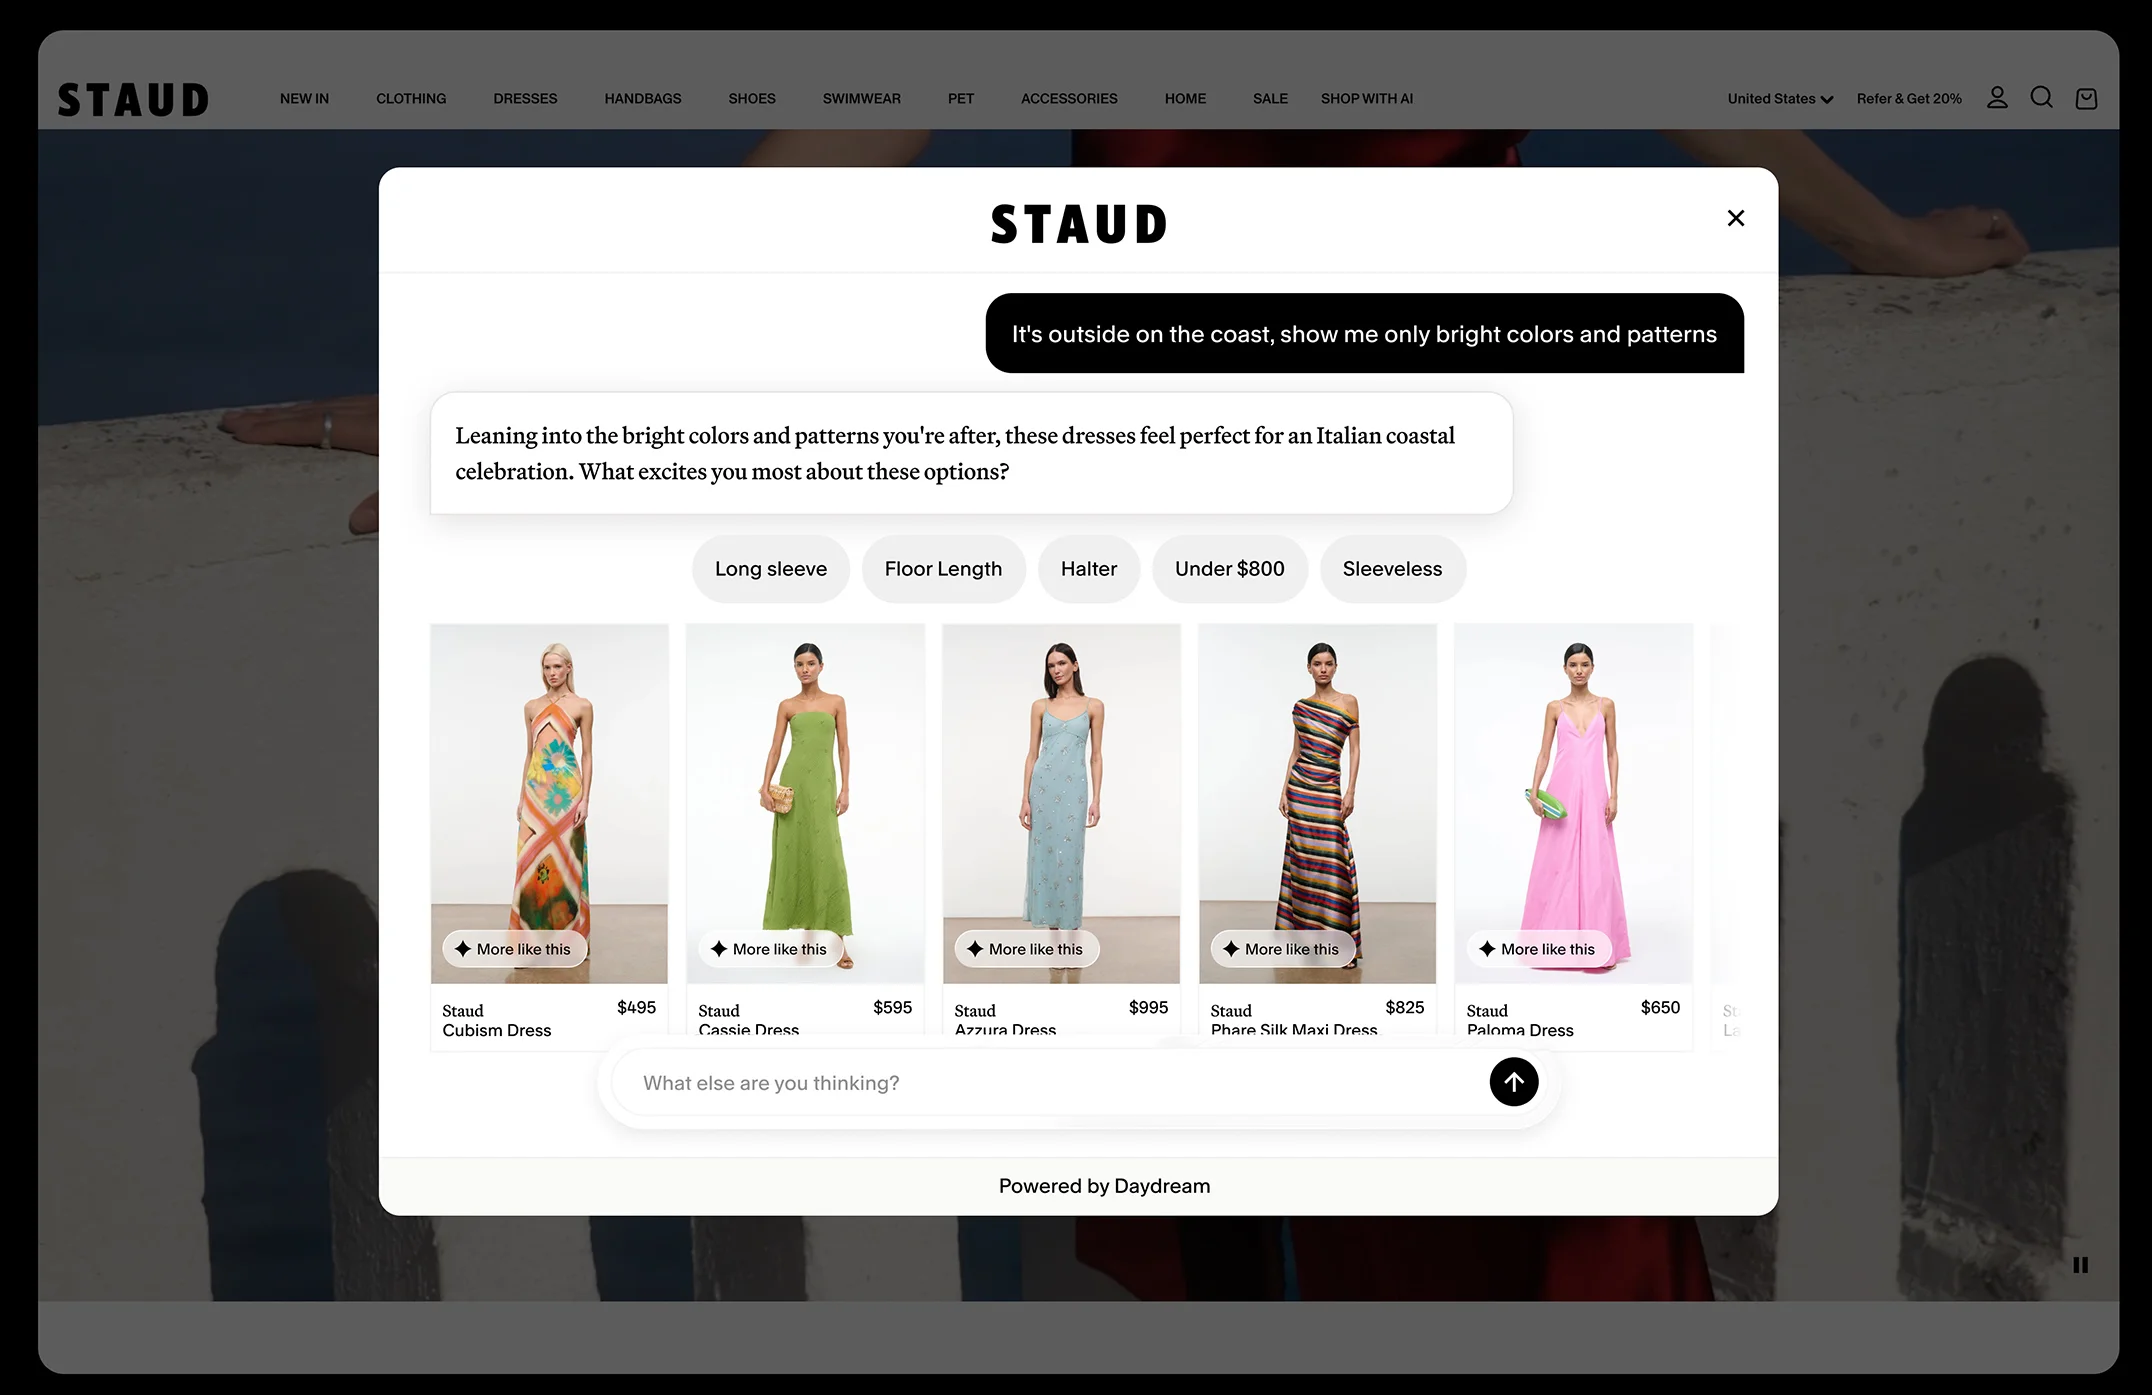
Task: Open the Home menu
Action: coord(1185,99)
